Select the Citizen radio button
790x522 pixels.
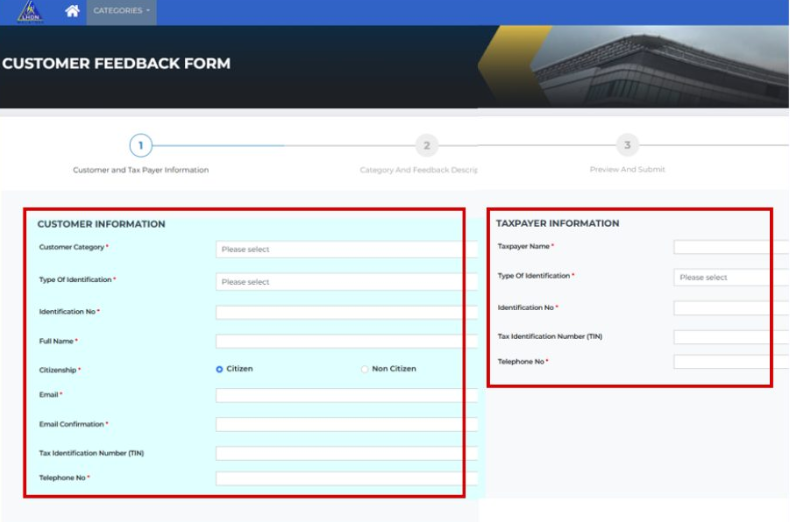pyautogui.click(x=220, y=369)
